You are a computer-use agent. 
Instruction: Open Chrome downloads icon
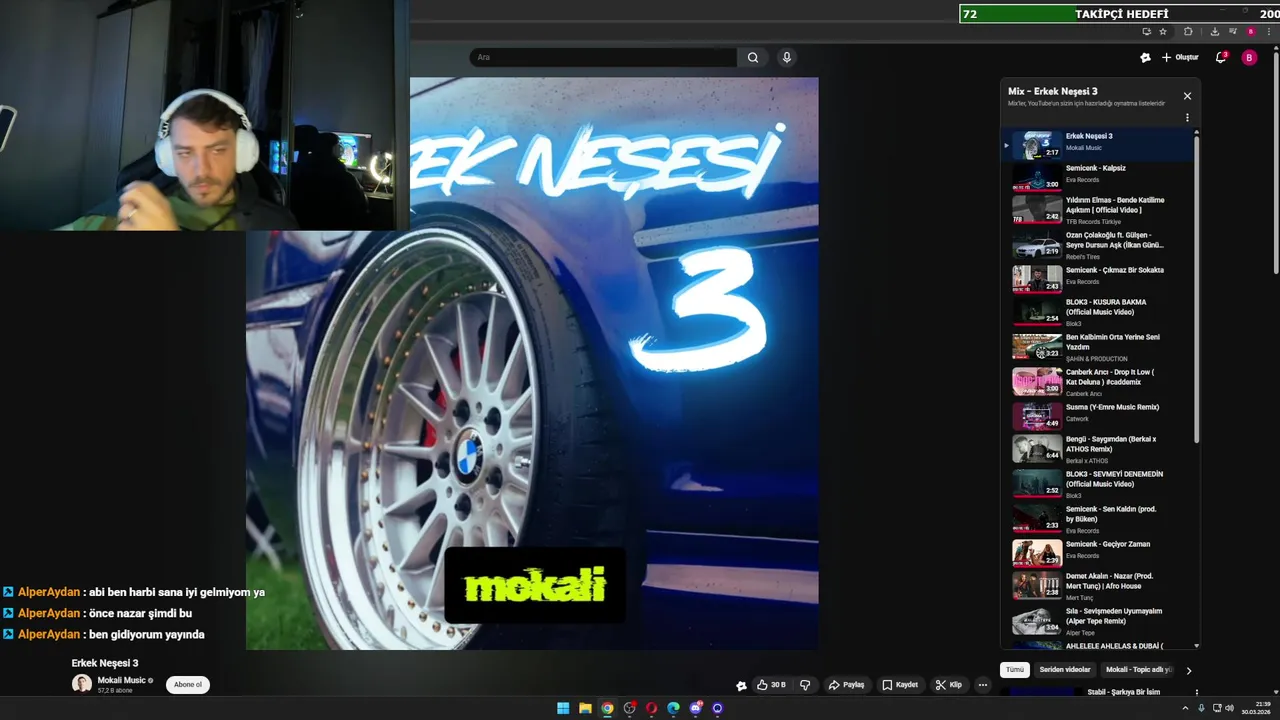coord(1214,31)
